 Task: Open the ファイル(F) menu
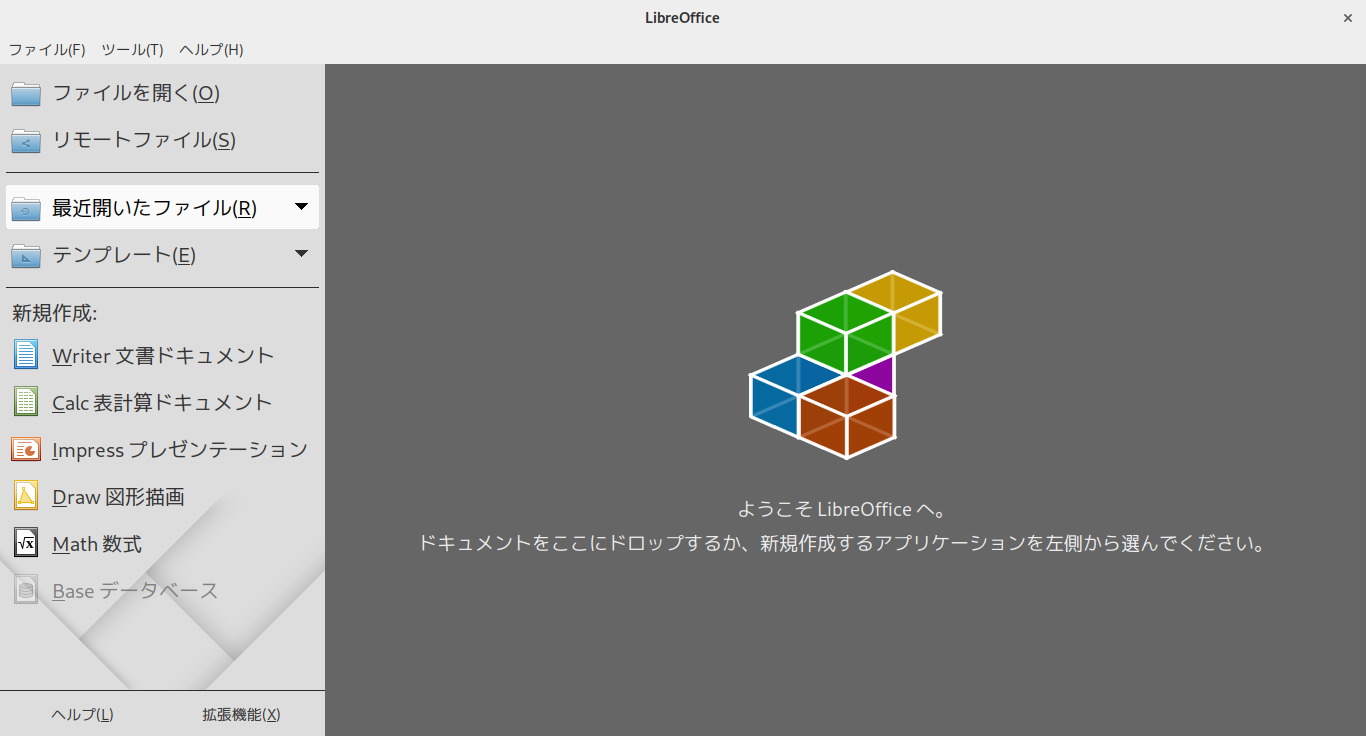pos(47,49)
